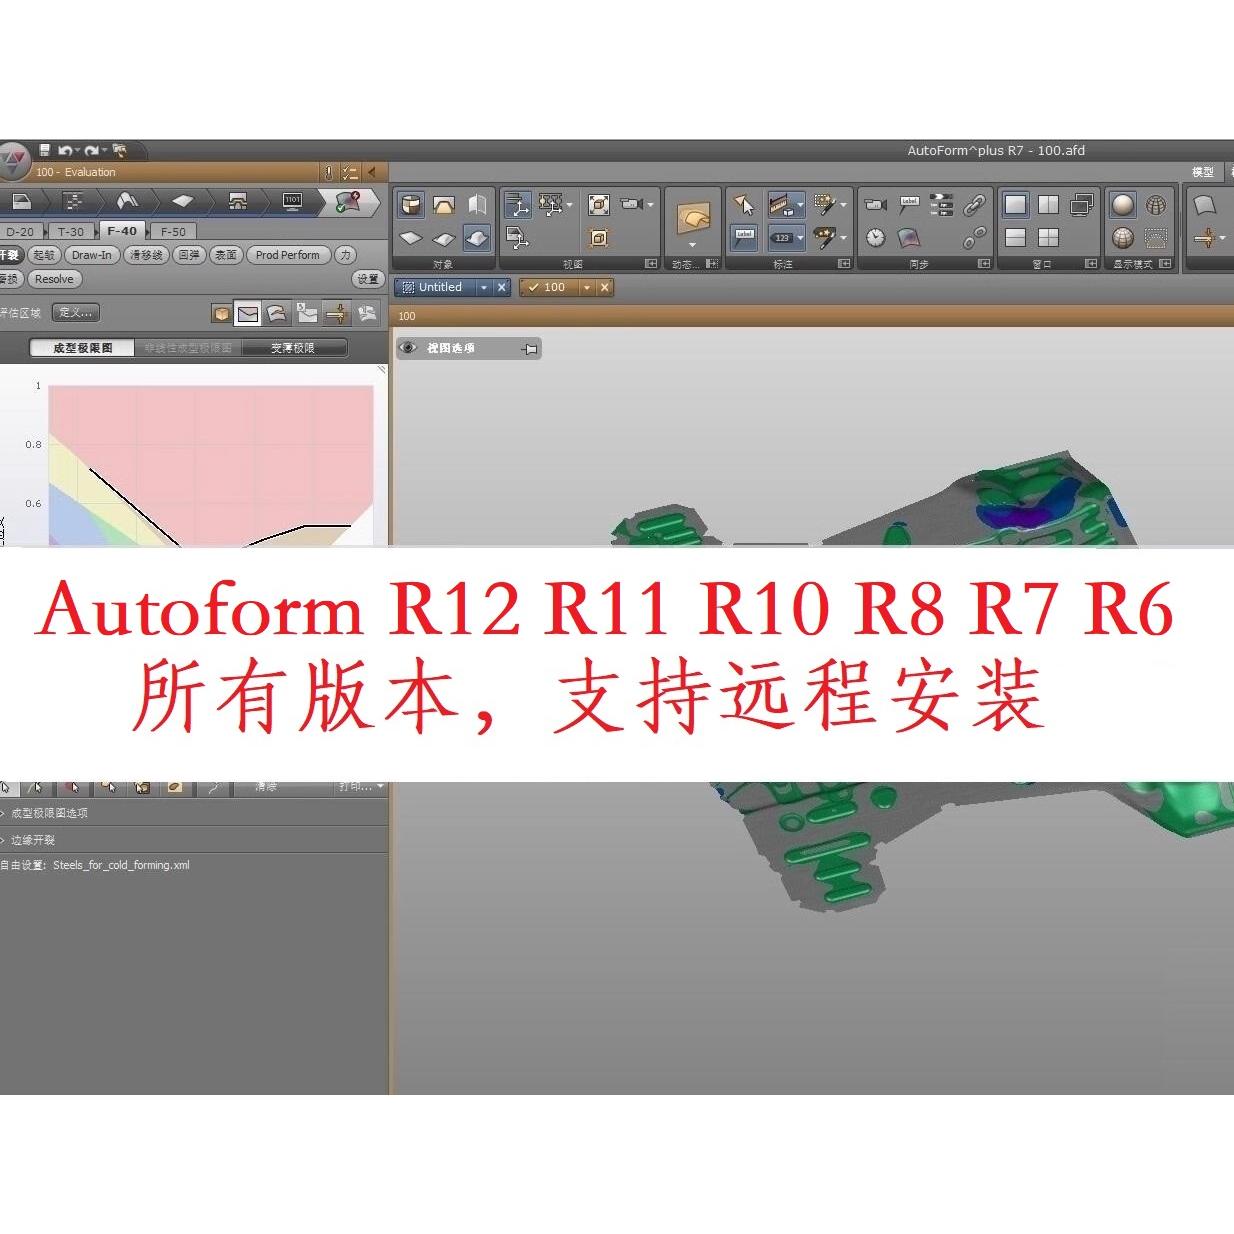Click the Resolve button
This screenshot has width=1234, height=1234.
tap(53, 279)
